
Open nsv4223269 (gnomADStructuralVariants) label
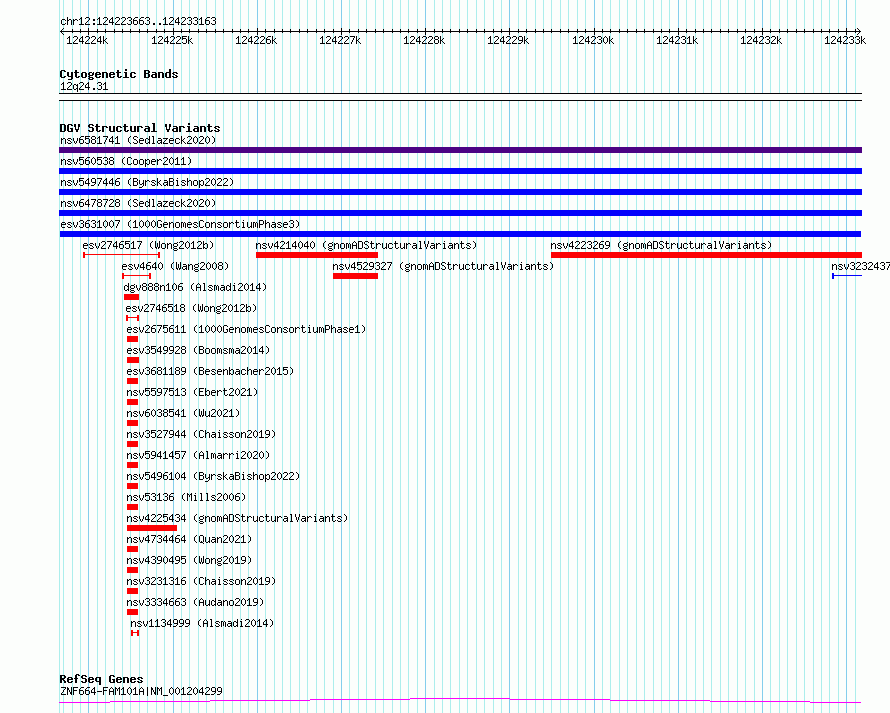661,245
